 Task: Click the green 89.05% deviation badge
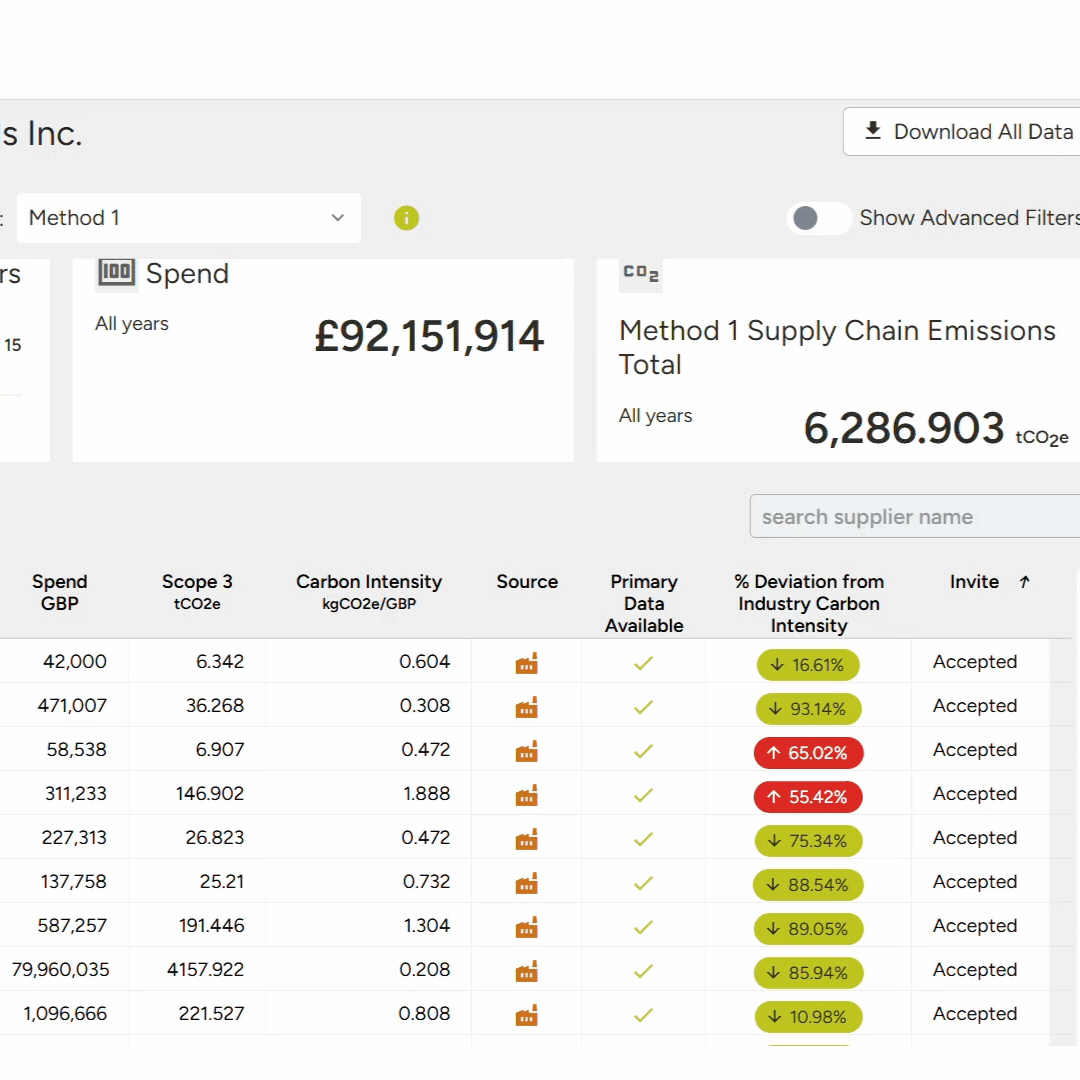click(x=808, y=929)
